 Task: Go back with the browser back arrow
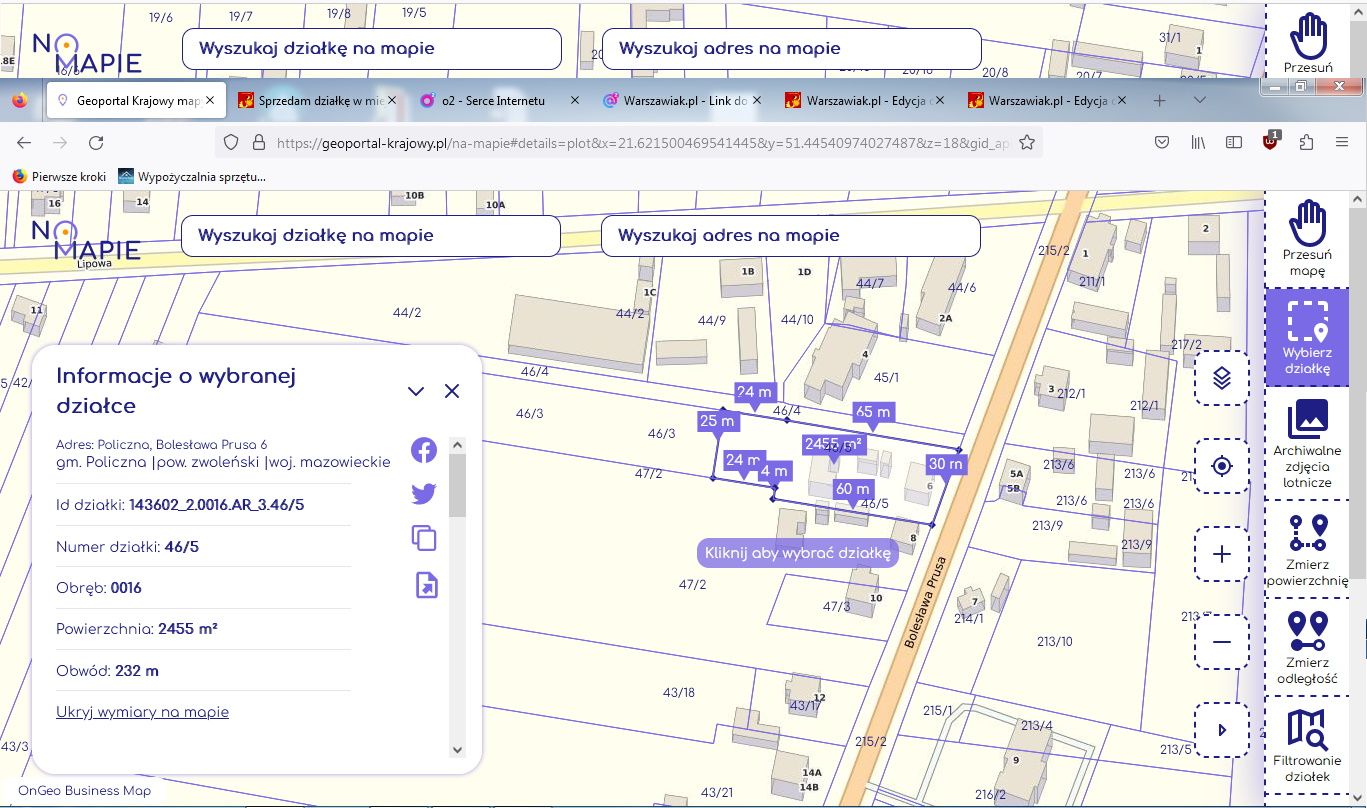pyautogui.click(x=24, y=143)
